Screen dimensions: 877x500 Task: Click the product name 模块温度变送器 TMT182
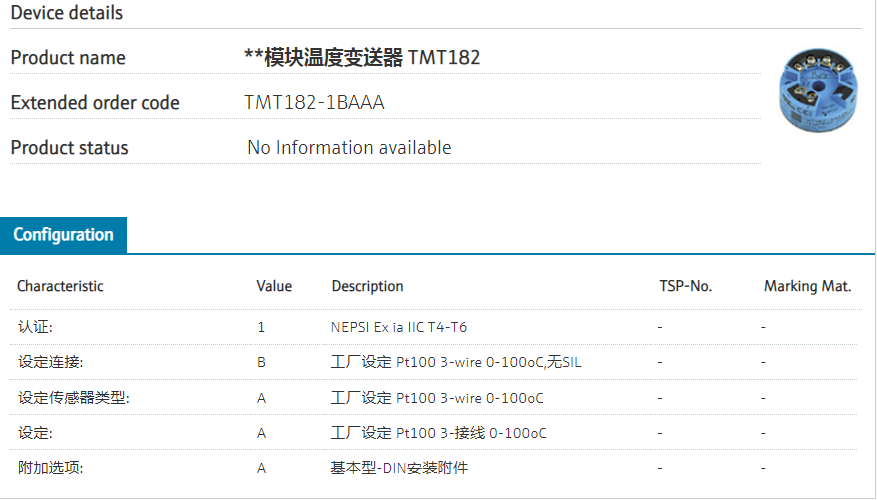[x=362, y=58]
